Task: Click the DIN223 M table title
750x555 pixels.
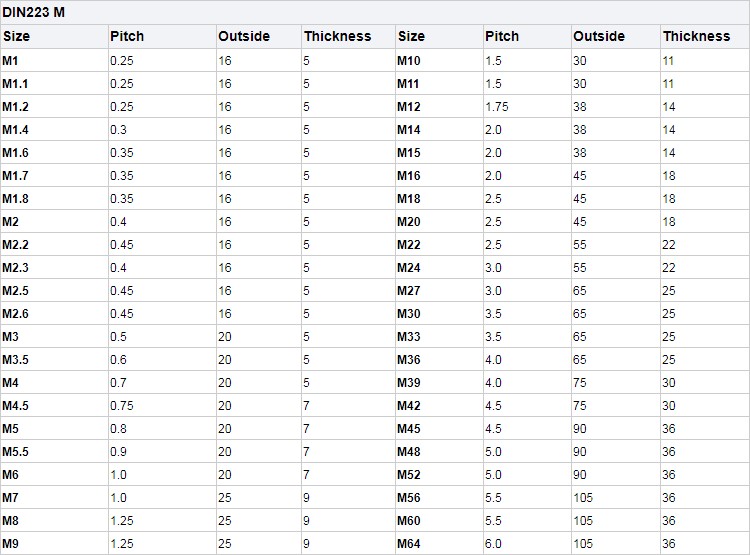Action: click(33, 12)
